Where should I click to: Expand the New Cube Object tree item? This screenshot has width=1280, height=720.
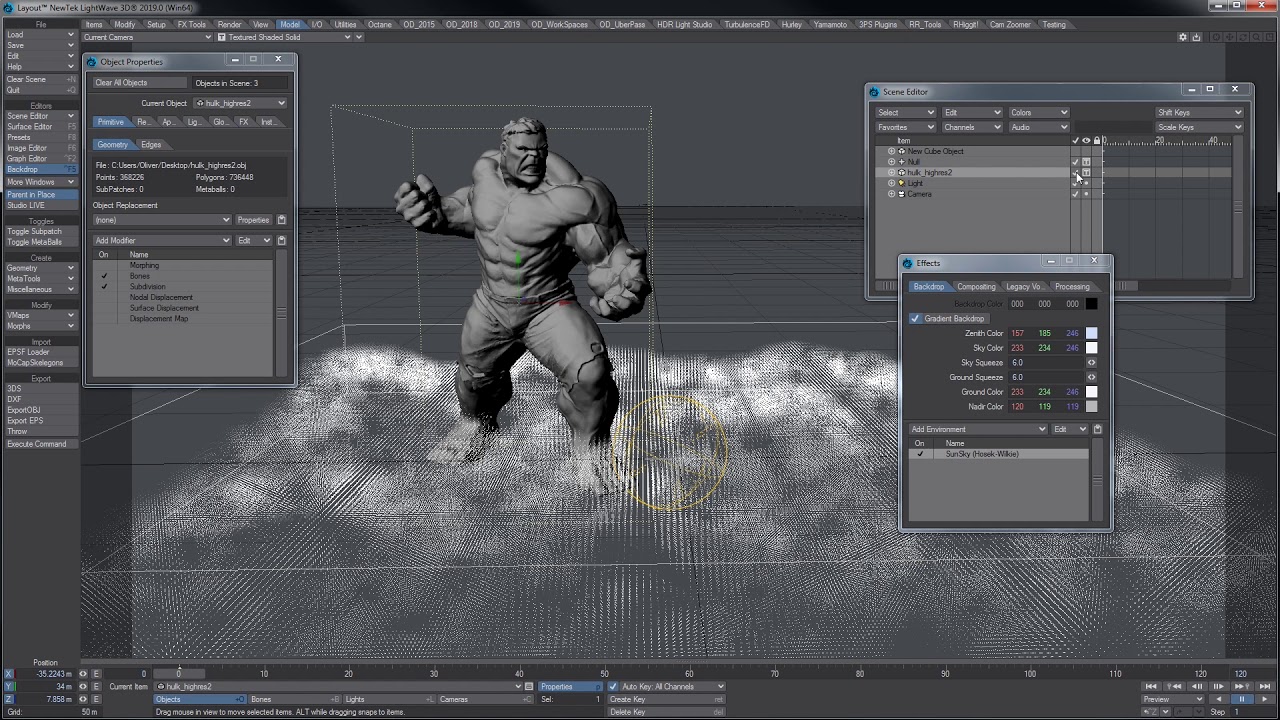891,151
